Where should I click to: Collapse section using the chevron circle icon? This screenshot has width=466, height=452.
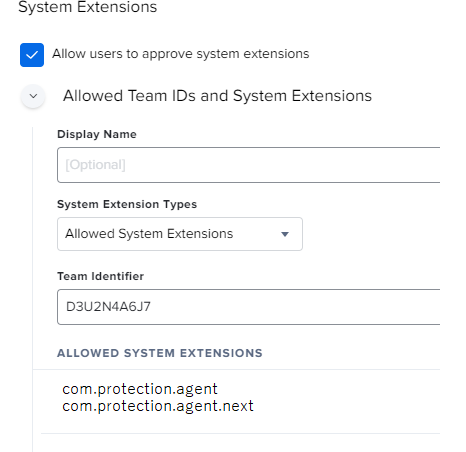(x=33, y=96)
